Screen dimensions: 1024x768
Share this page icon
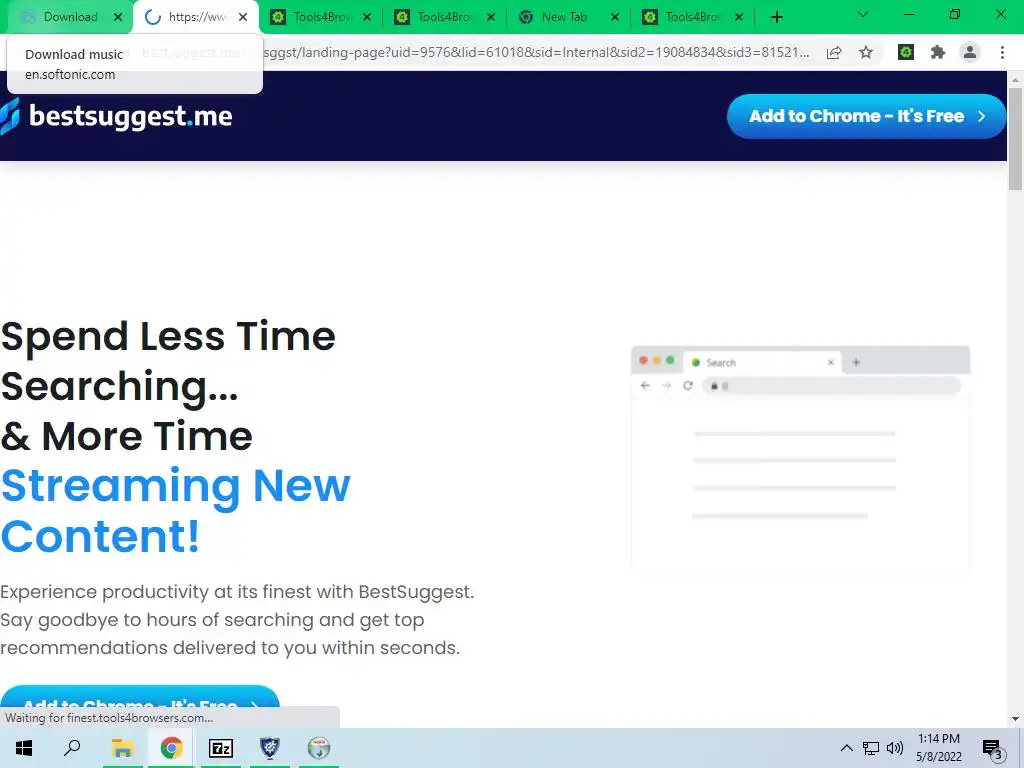tap(834, 53)
